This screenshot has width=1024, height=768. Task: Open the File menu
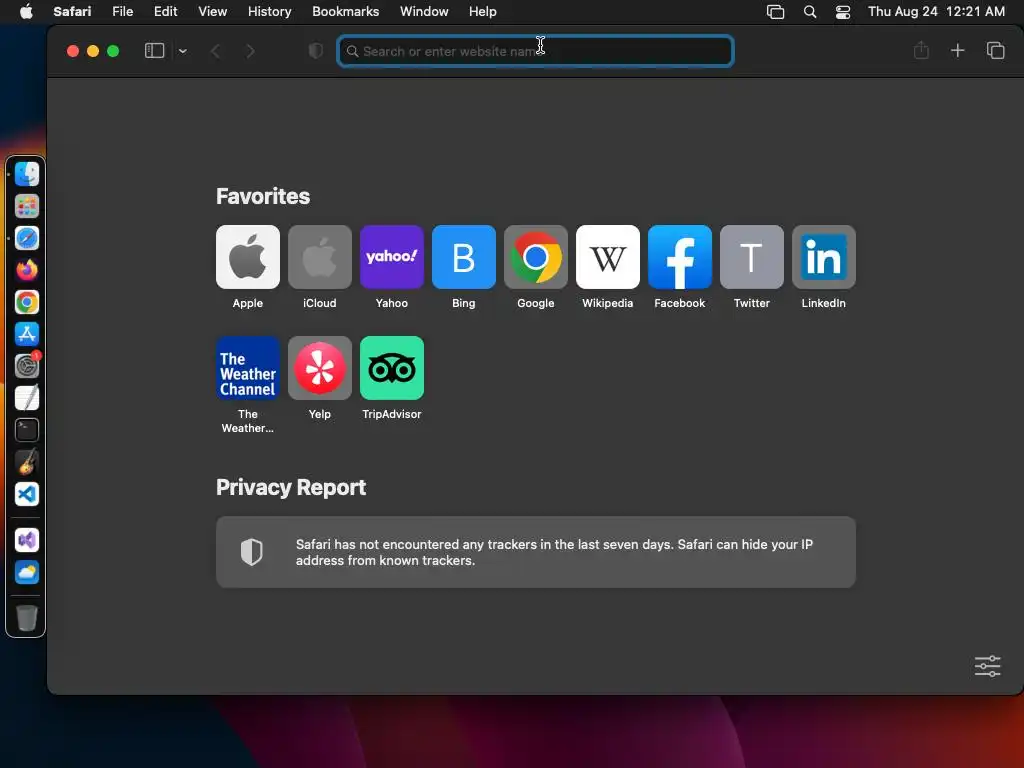coord(122,11)
